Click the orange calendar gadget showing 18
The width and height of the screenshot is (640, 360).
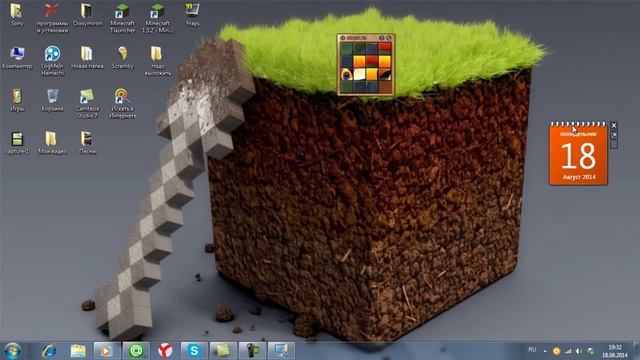[578, 153]
